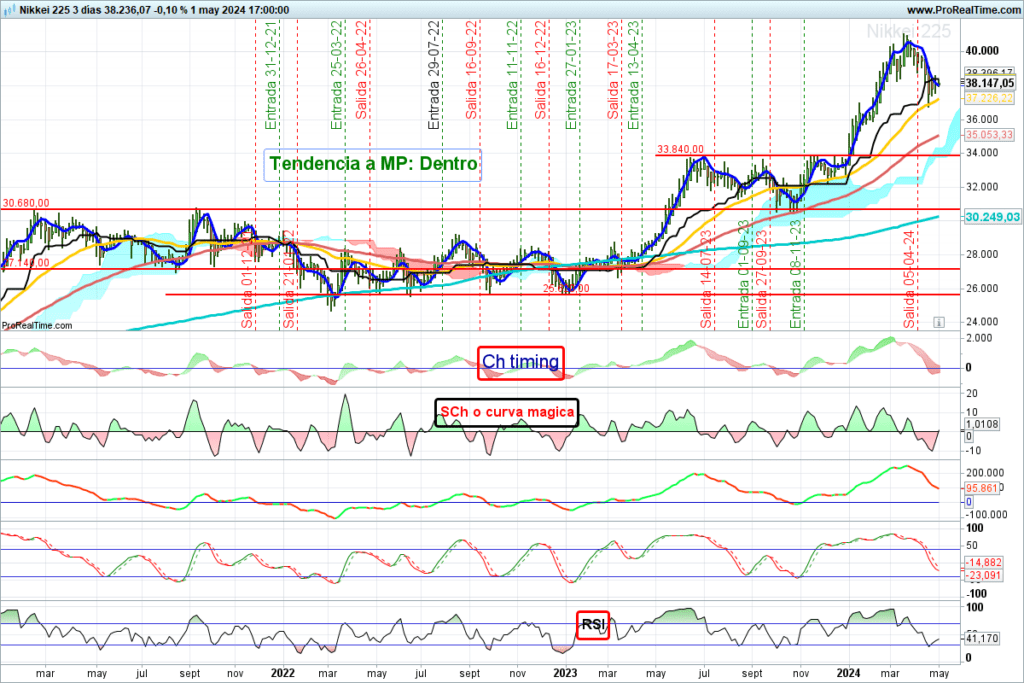This screenshot has height=683, width=1024.
Task: Click the oscillator value tag -23,091
Action: click(x=984, y=575)
